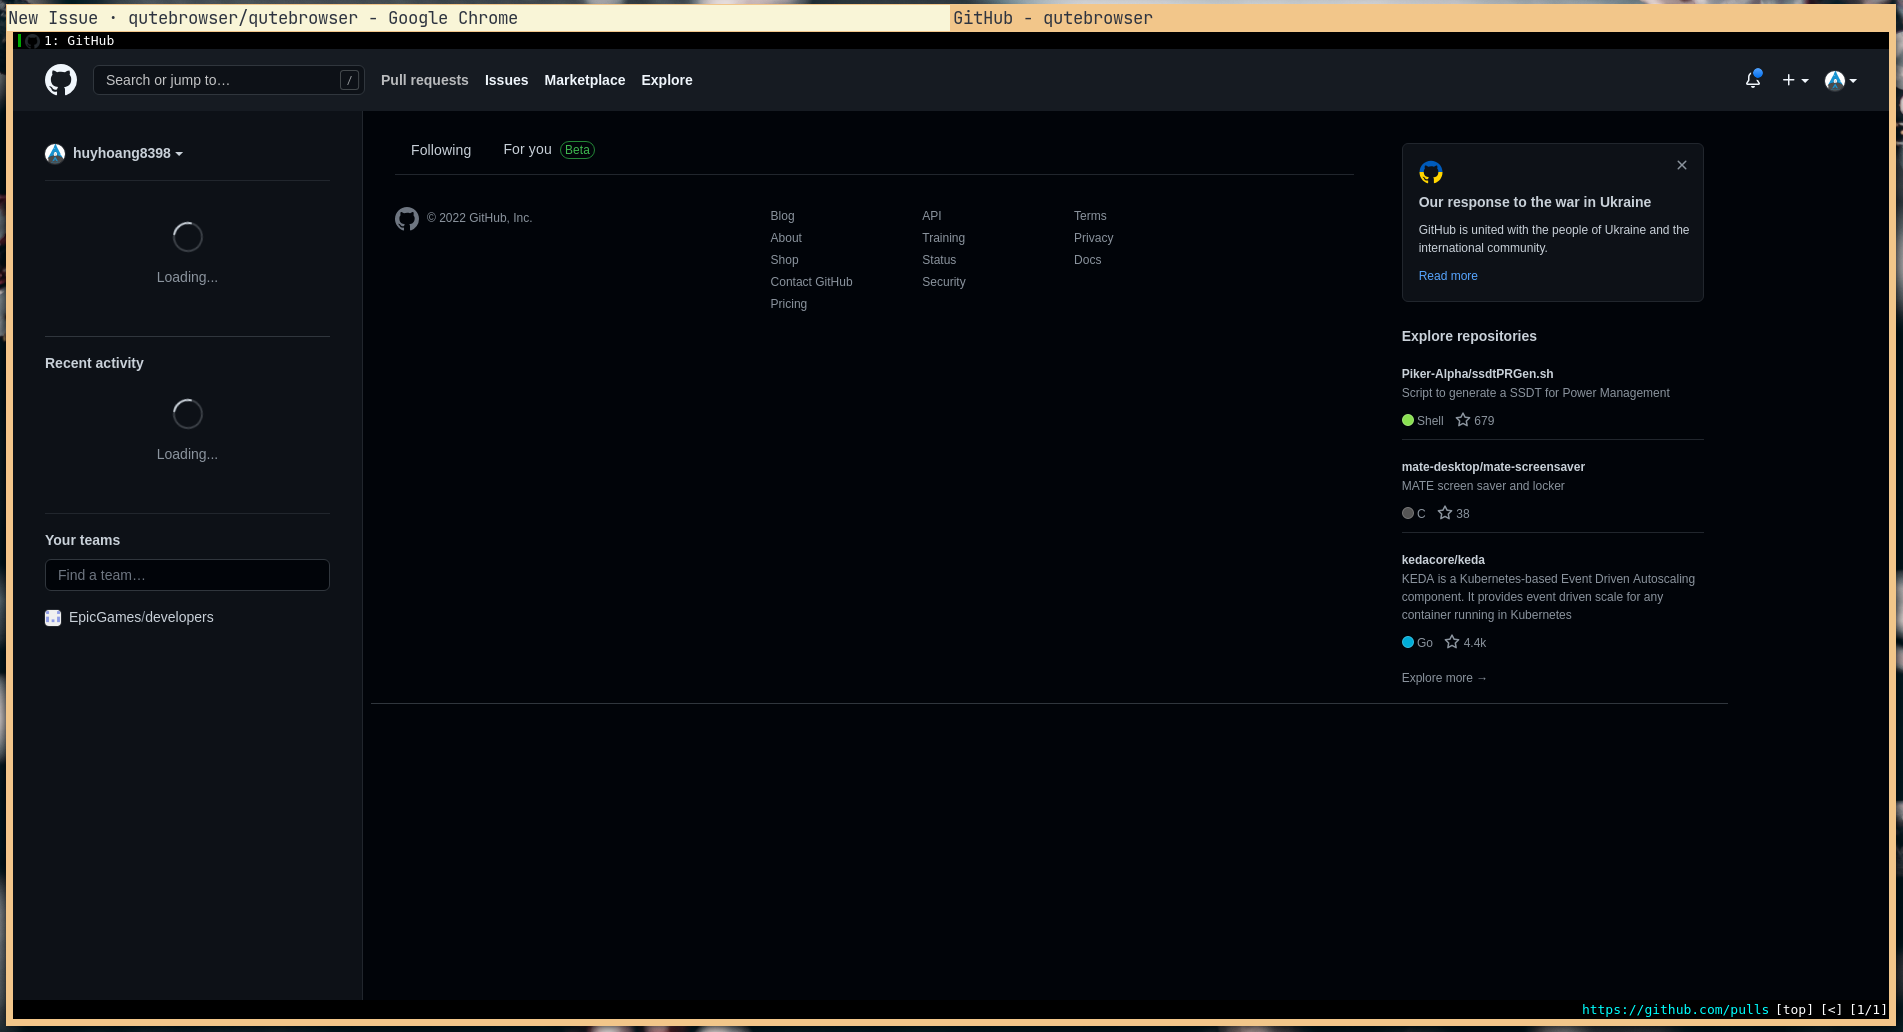Select the Issues navigation item
The image size is (1903, 1032).
click(506, 80)
